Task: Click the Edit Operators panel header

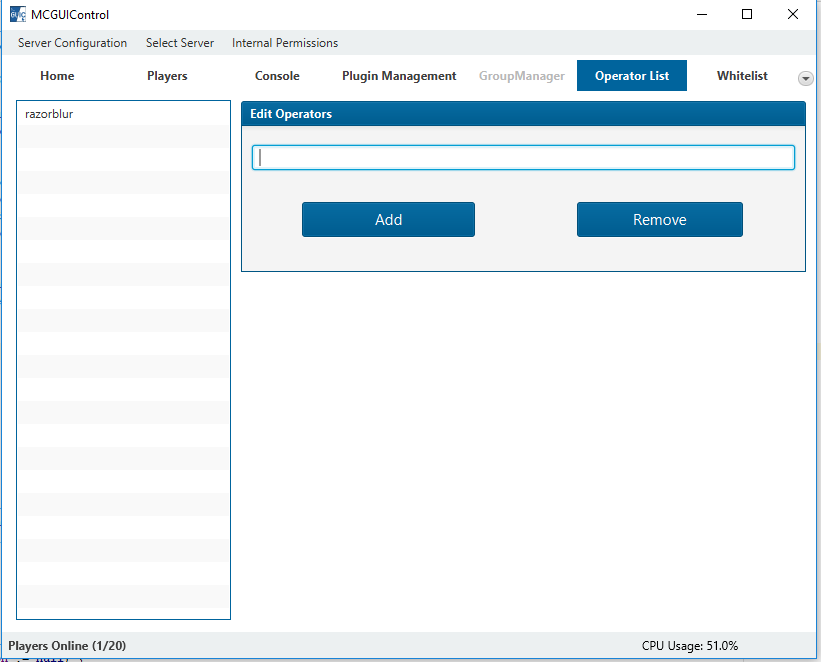Action: pos(523,114)
